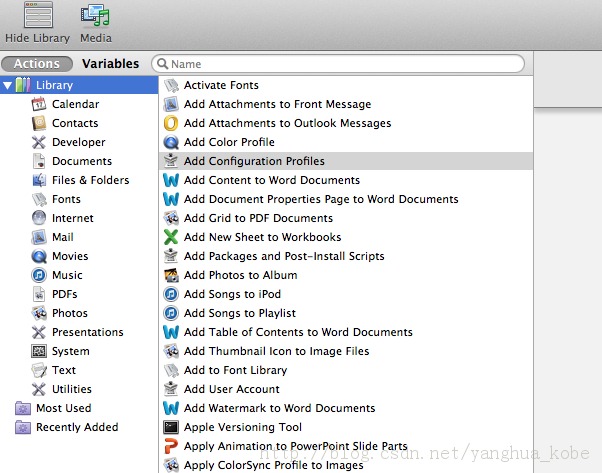The width and height of the screenshot is (602, 473).
Task: Select the Add Configuration Profiles action
Action: pos(346,161)
